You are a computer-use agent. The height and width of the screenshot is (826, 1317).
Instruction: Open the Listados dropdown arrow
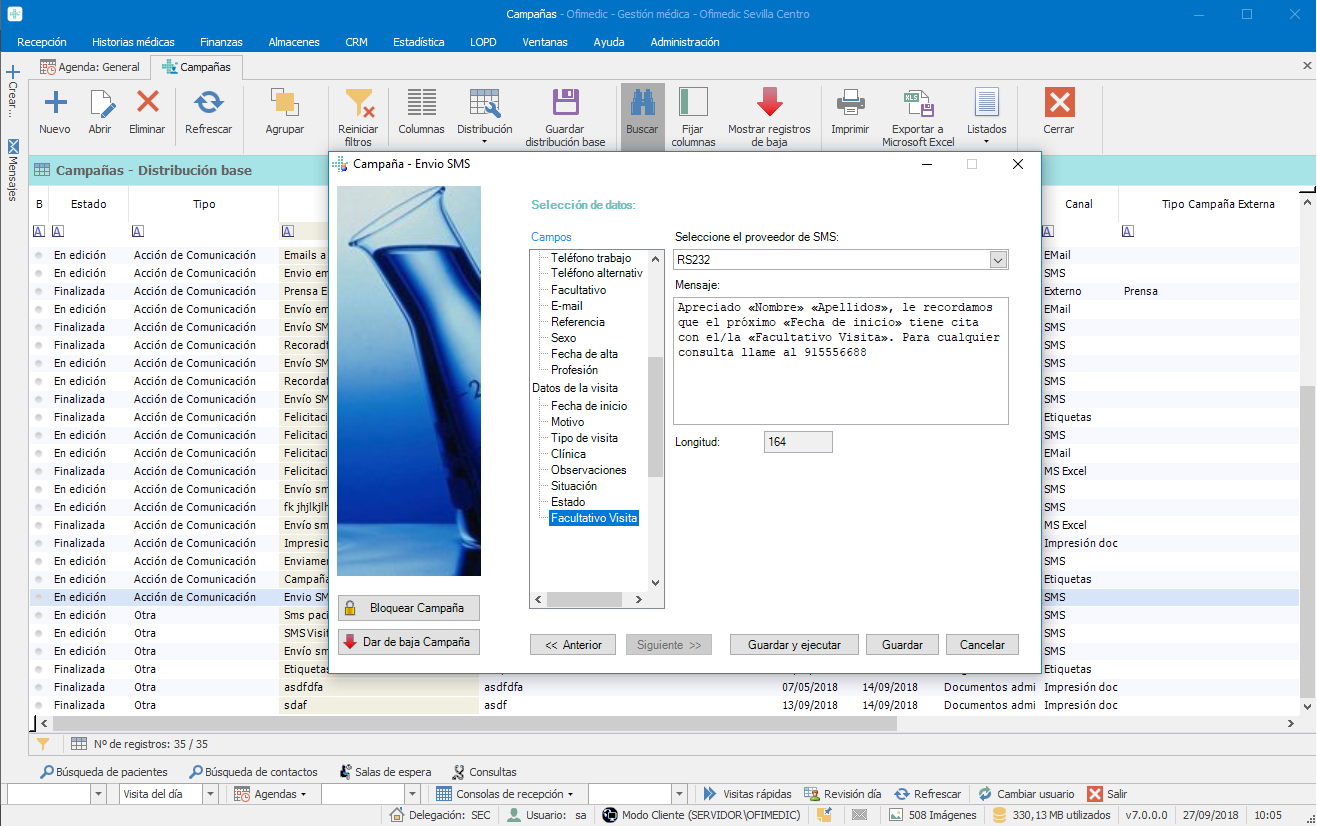(x=986, y=143)
